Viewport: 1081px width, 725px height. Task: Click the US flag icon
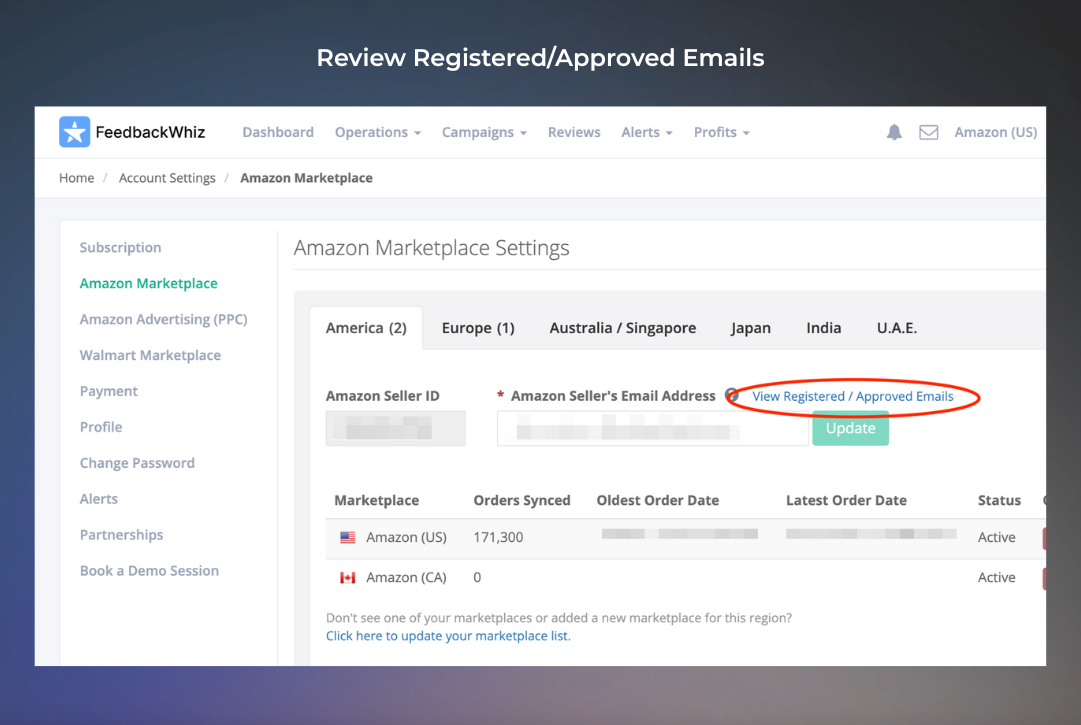pos(347,538)
